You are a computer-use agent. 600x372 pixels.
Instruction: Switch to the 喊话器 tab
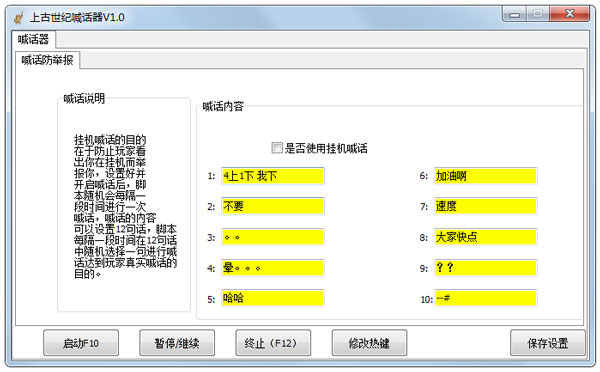point(34,39)
